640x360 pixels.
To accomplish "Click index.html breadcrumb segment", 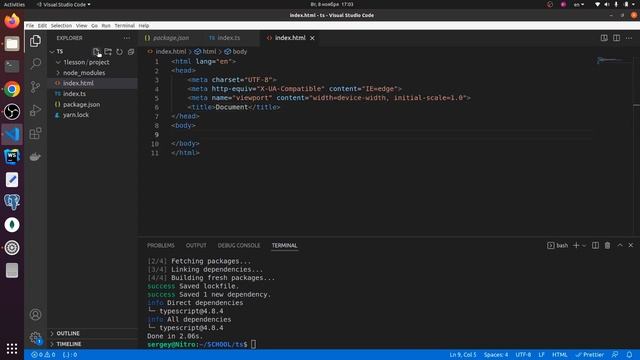I will point(167,52).
